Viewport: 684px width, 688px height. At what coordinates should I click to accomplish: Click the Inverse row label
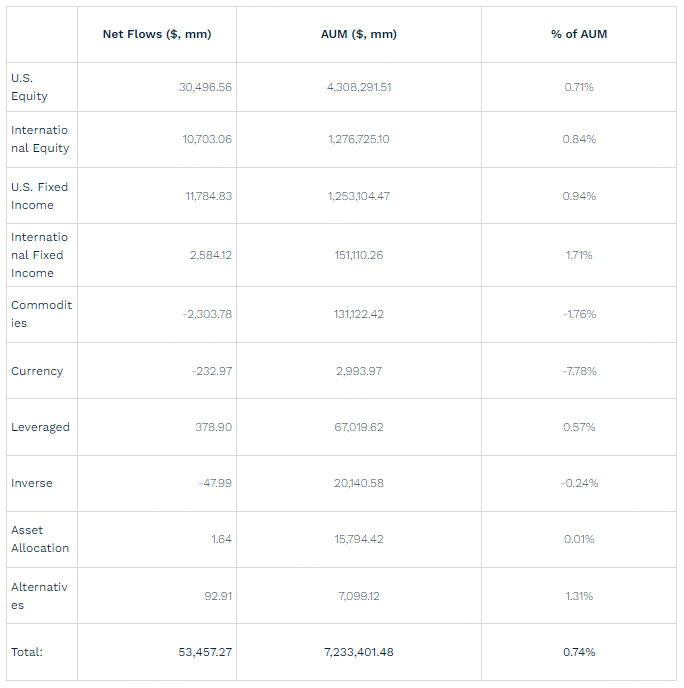coord(31,483)
